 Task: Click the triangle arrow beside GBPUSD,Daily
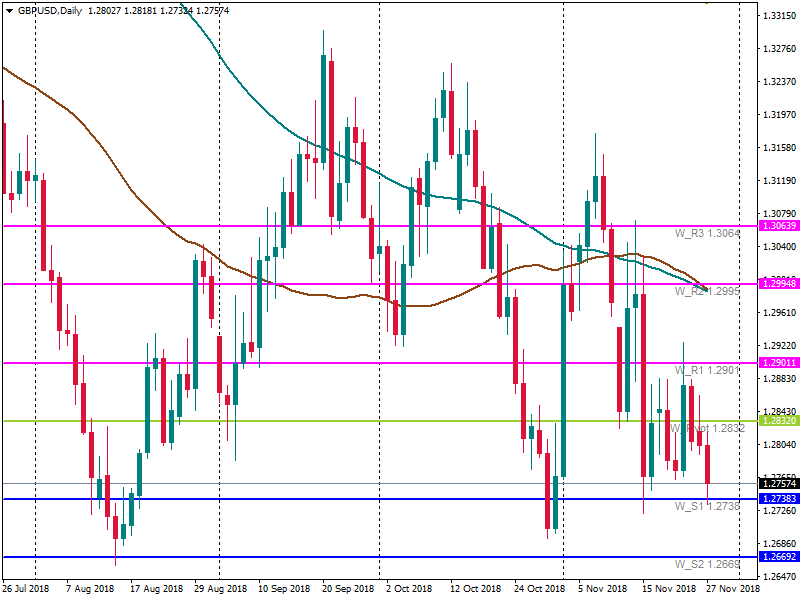tap(8, 10)
